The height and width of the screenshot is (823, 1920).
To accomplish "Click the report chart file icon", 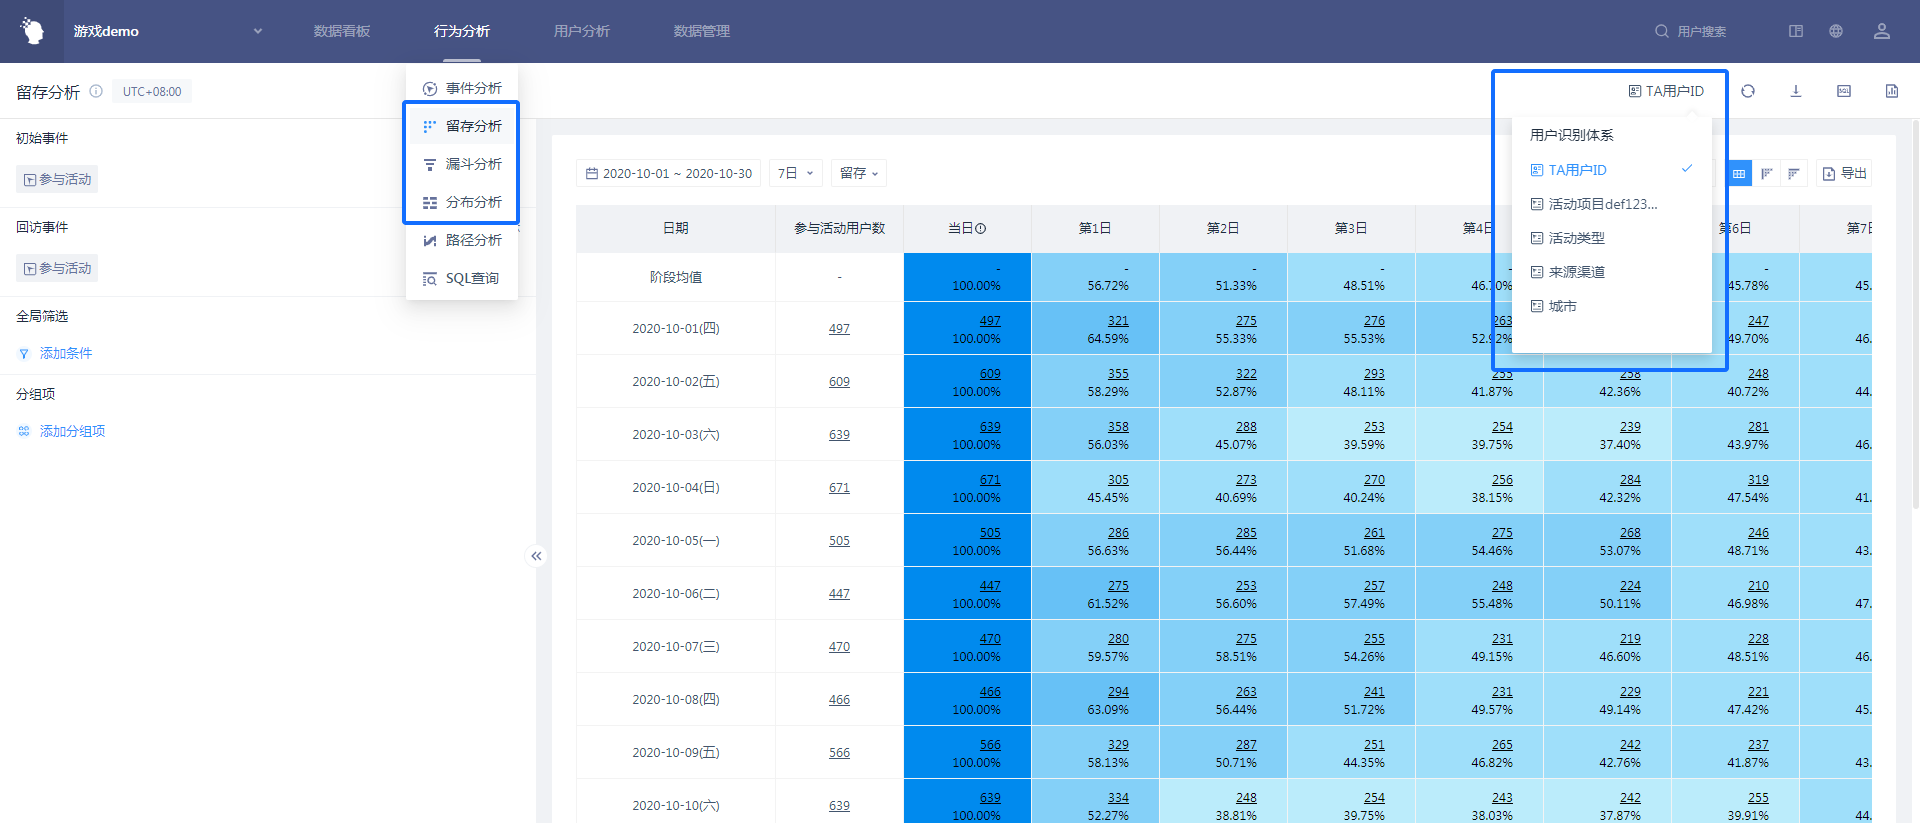I will (x=1892, y=91).
